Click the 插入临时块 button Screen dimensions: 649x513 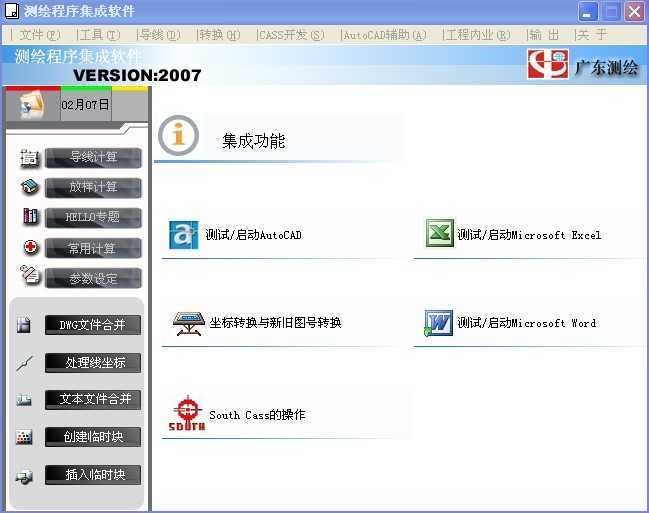coord(93,474)
